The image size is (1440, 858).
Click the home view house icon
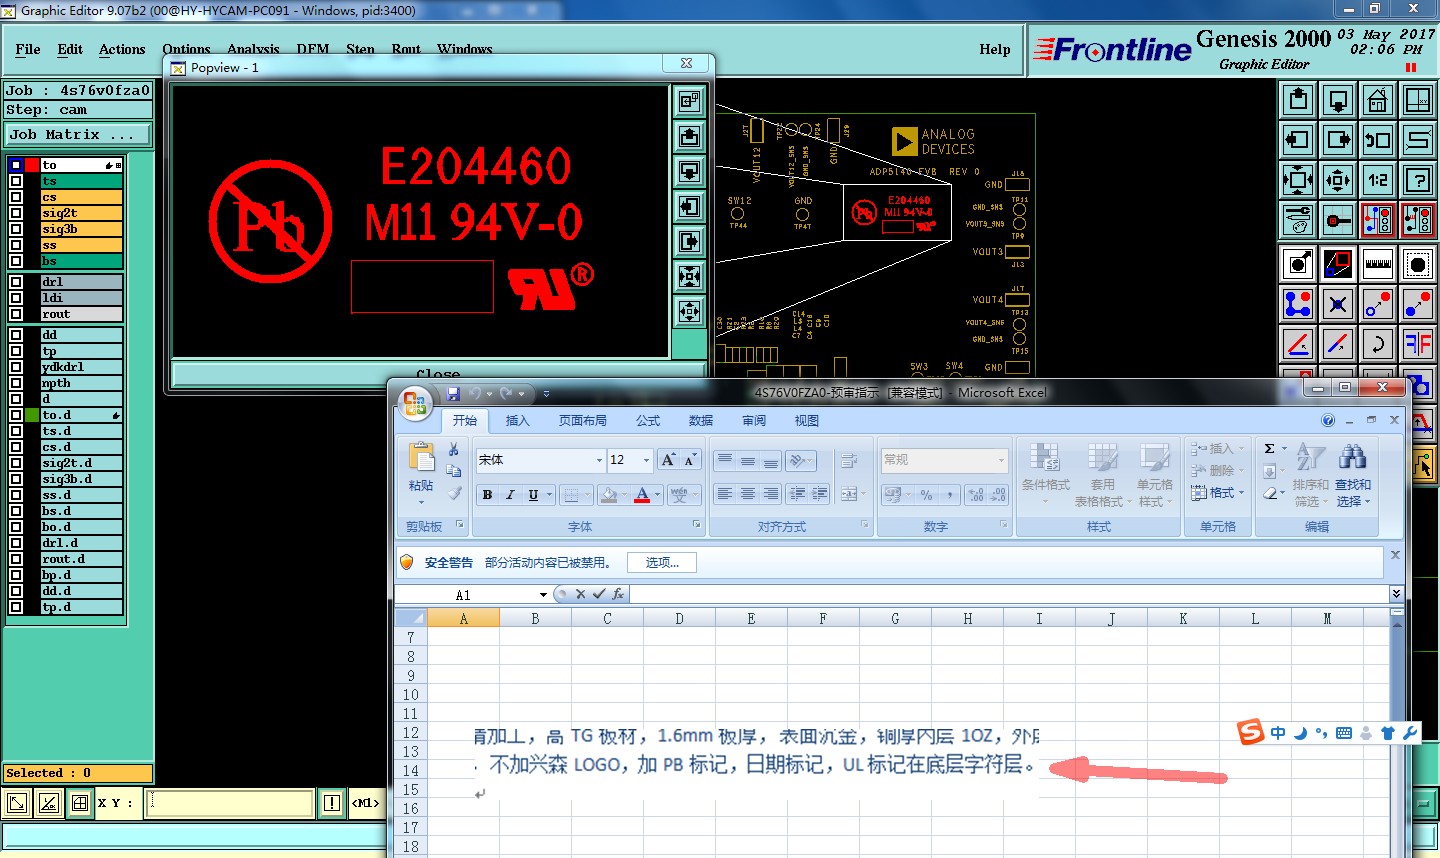[1378, 100]
